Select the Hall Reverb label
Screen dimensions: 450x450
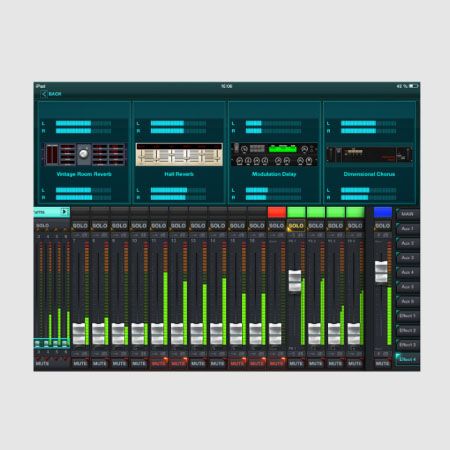(179, 174)
